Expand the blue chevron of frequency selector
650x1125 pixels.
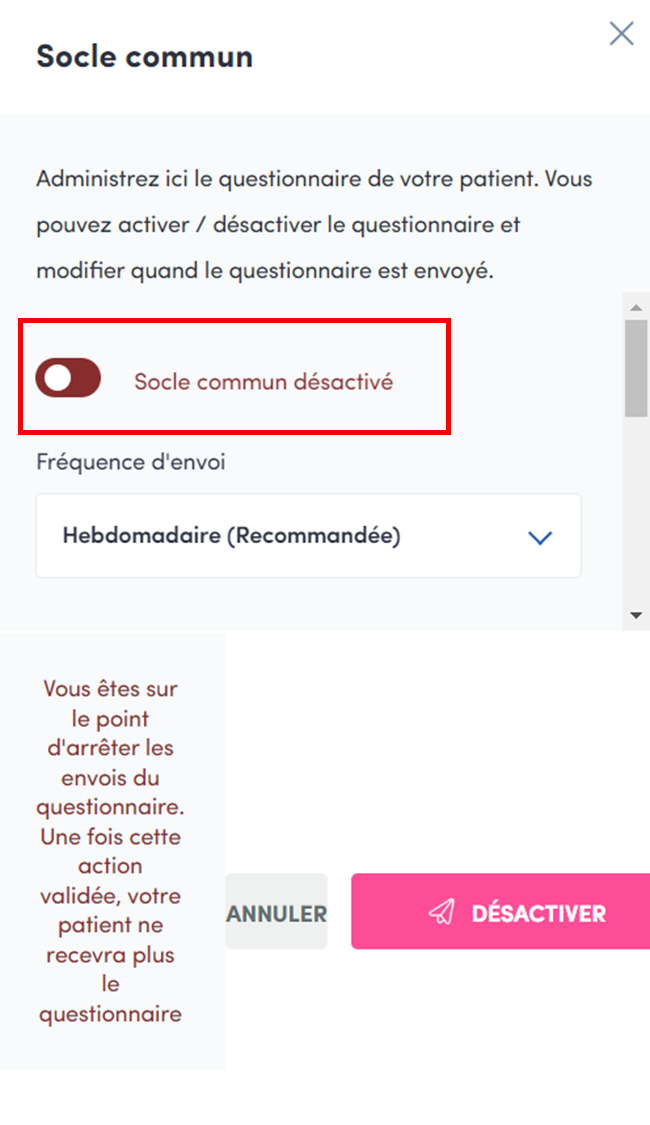(540, 537)
